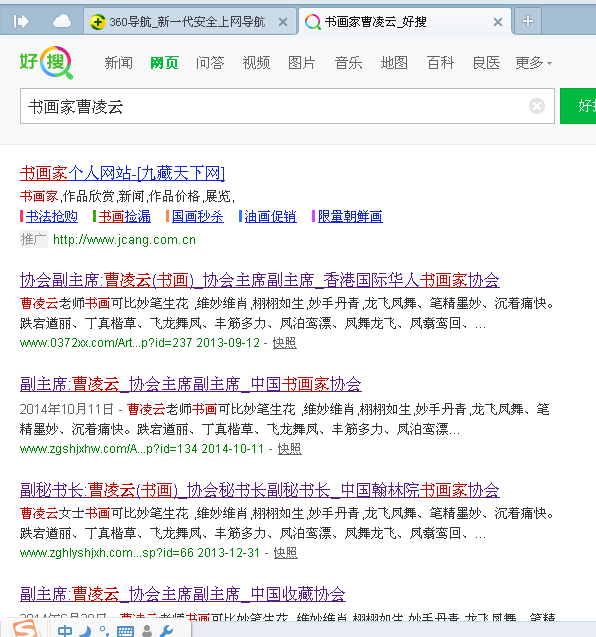Viewport: 596px width, 637px height.
Task: Switch to 图片 search category
Action: [302, 63]
